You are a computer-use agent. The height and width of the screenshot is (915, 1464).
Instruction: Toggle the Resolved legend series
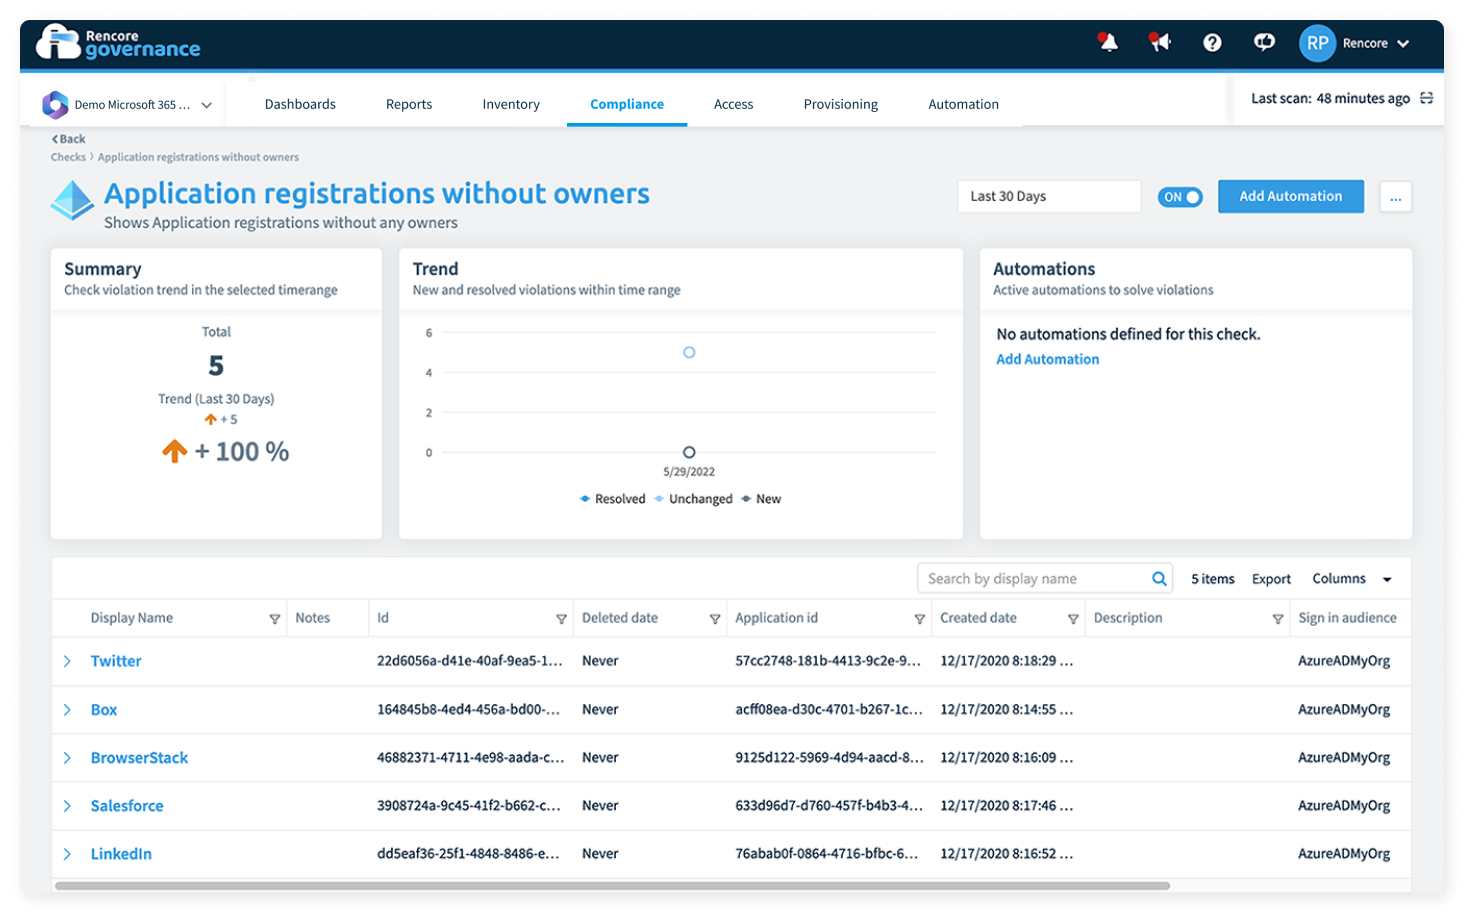[612, 499]
